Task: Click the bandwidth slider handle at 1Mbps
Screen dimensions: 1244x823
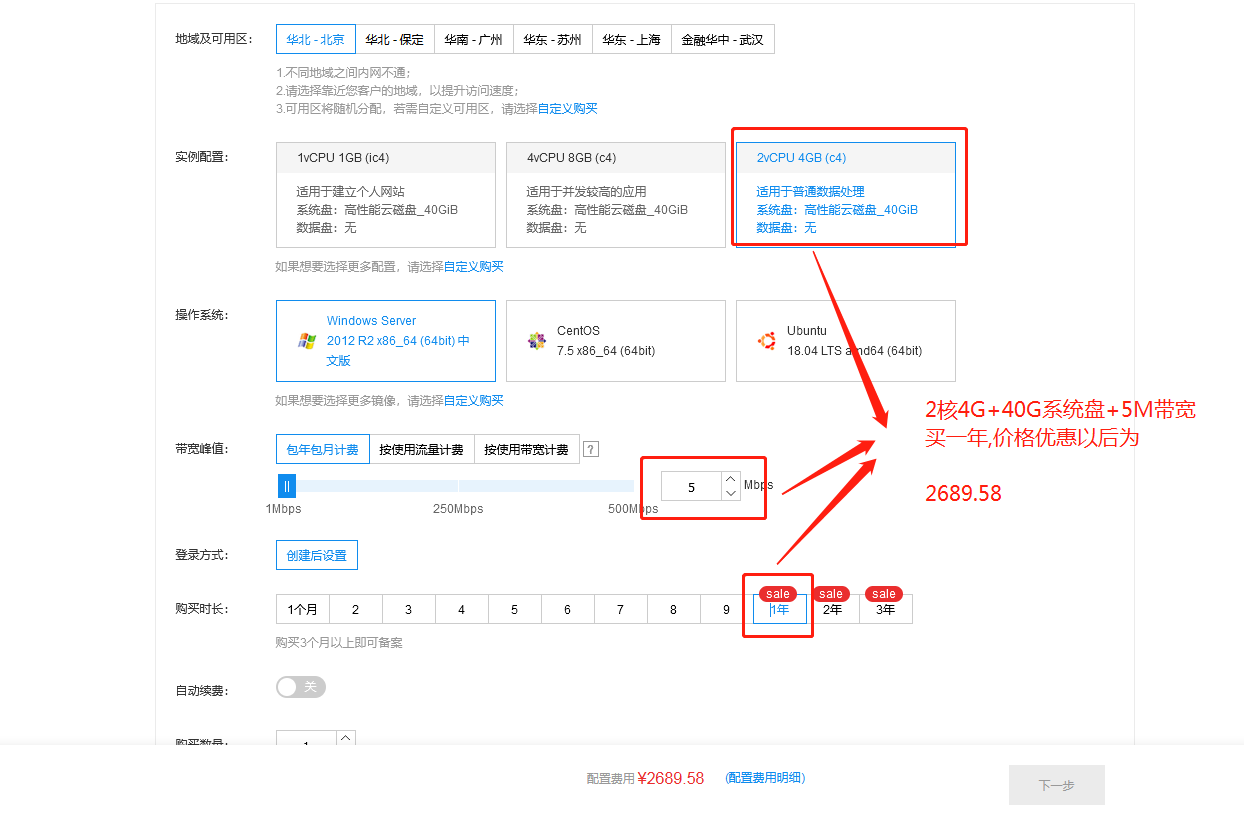Action: tap(287, 485)
